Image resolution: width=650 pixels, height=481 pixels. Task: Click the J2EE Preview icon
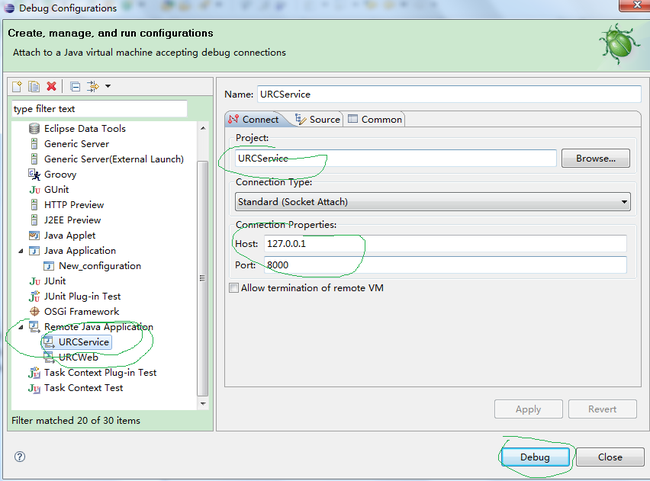34,220
